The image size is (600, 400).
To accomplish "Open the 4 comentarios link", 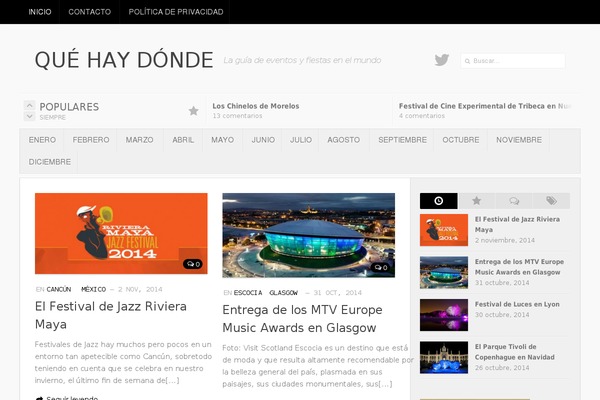I will click(x=422, y=116).
